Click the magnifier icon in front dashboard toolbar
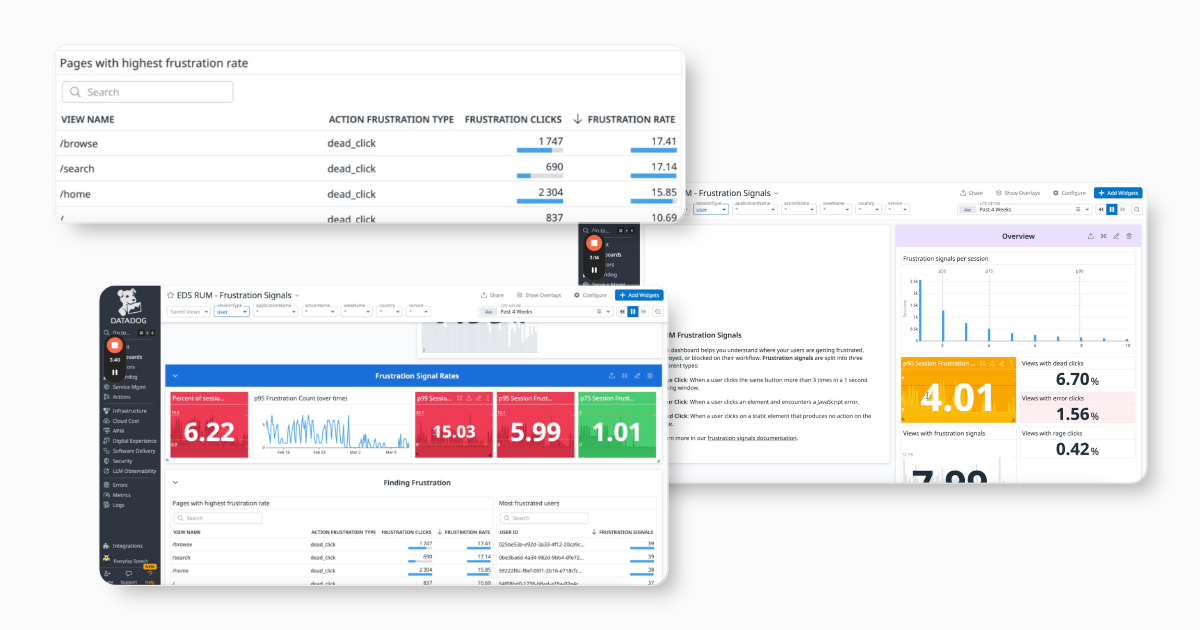Image resolution: width=1200 pixels, height=630 pixels. [x=658, y=312]
